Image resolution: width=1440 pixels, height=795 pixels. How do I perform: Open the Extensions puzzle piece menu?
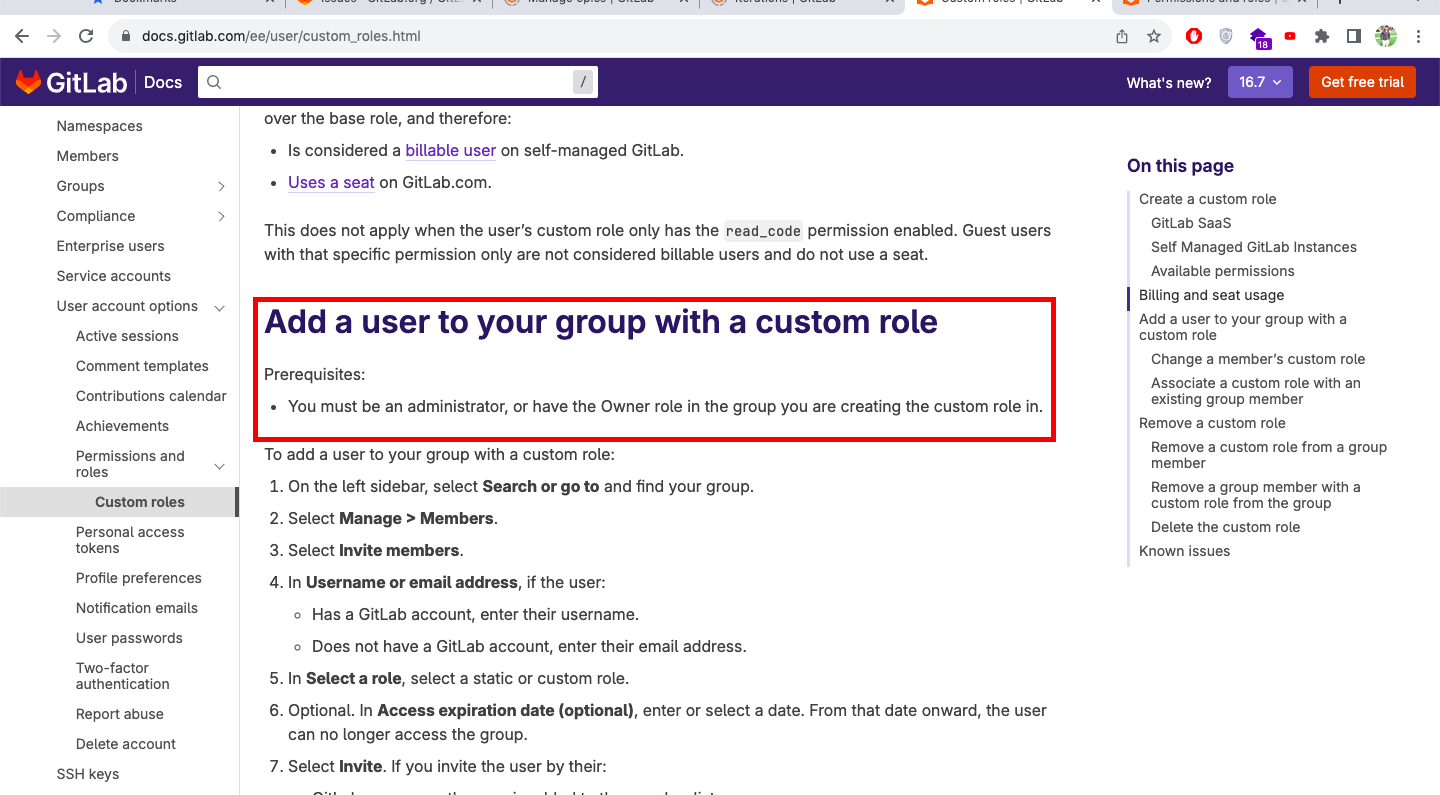point(1322,36)
